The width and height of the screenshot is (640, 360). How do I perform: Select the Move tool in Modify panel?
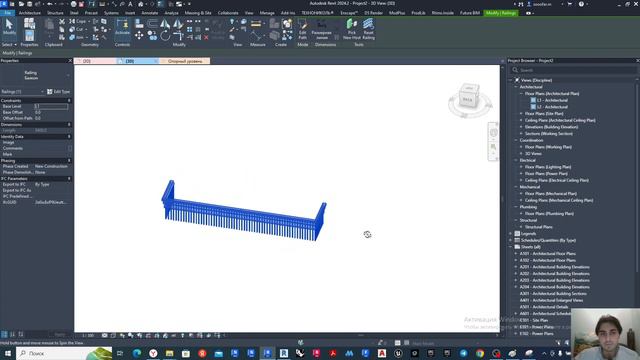pyautogui.click(x=139, y=36)
